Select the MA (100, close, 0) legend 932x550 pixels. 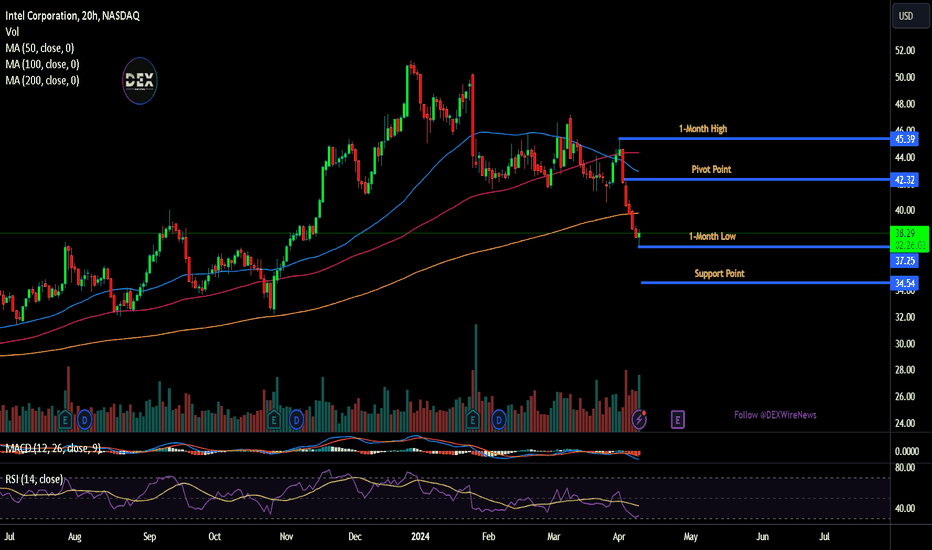[42, 64]
